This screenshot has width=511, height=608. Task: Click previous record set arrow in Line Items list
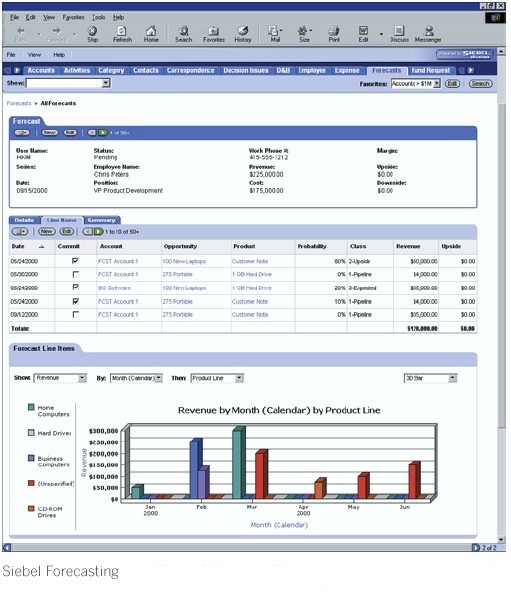point(88,231)
